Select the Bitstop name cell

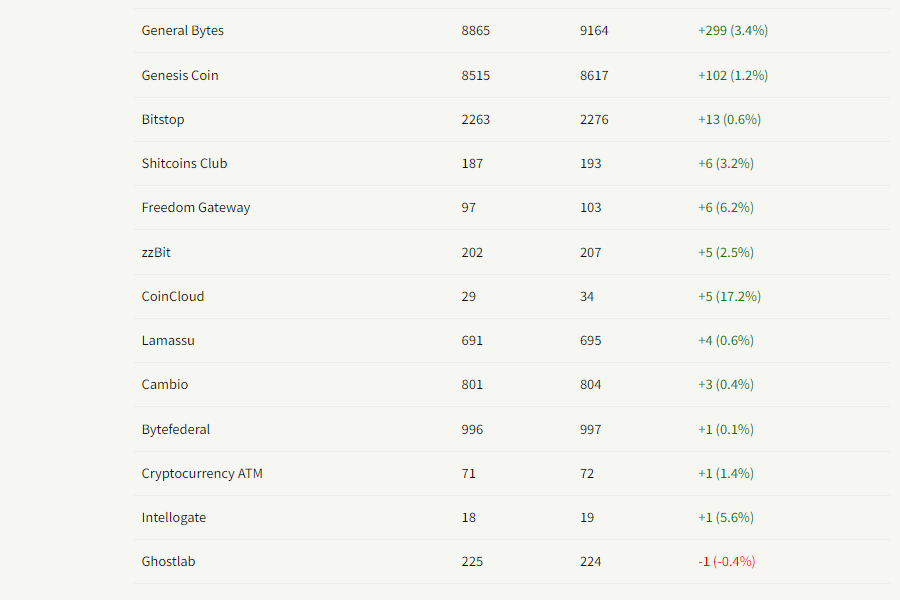163,119
